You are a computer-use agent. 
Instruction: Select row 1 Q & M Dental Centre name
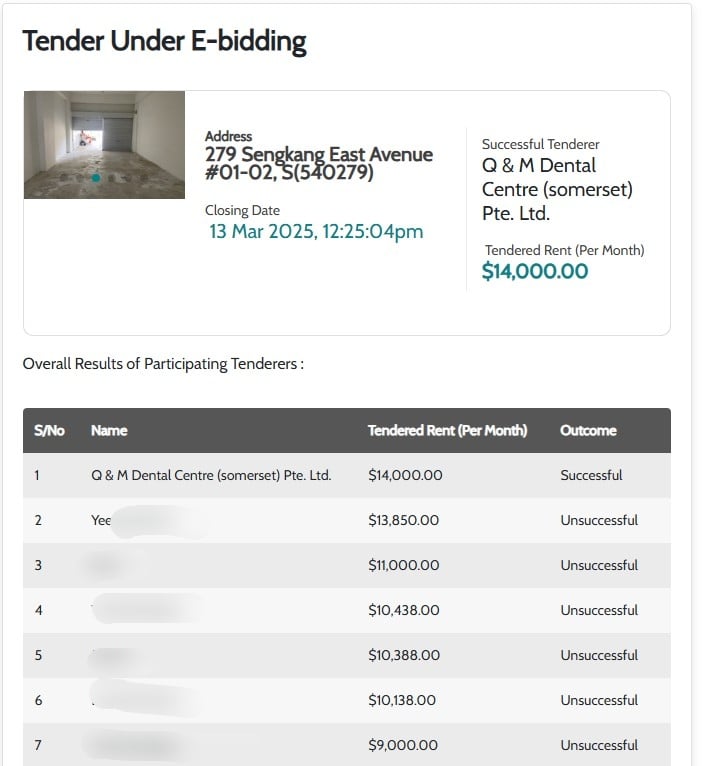[x=211, y=475]
